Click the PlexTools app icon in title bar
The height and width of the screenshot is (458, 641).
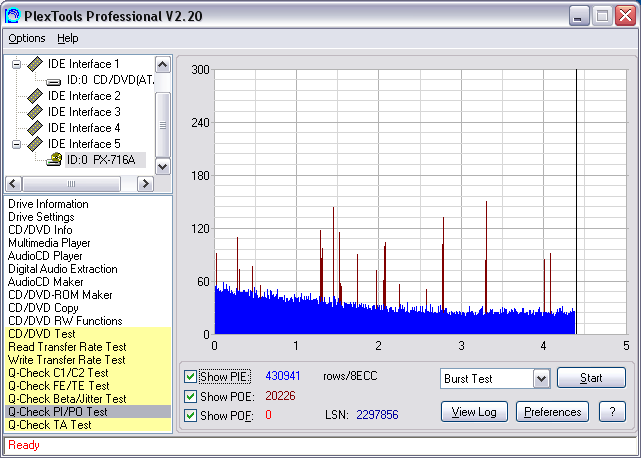(x=12, y=16)
